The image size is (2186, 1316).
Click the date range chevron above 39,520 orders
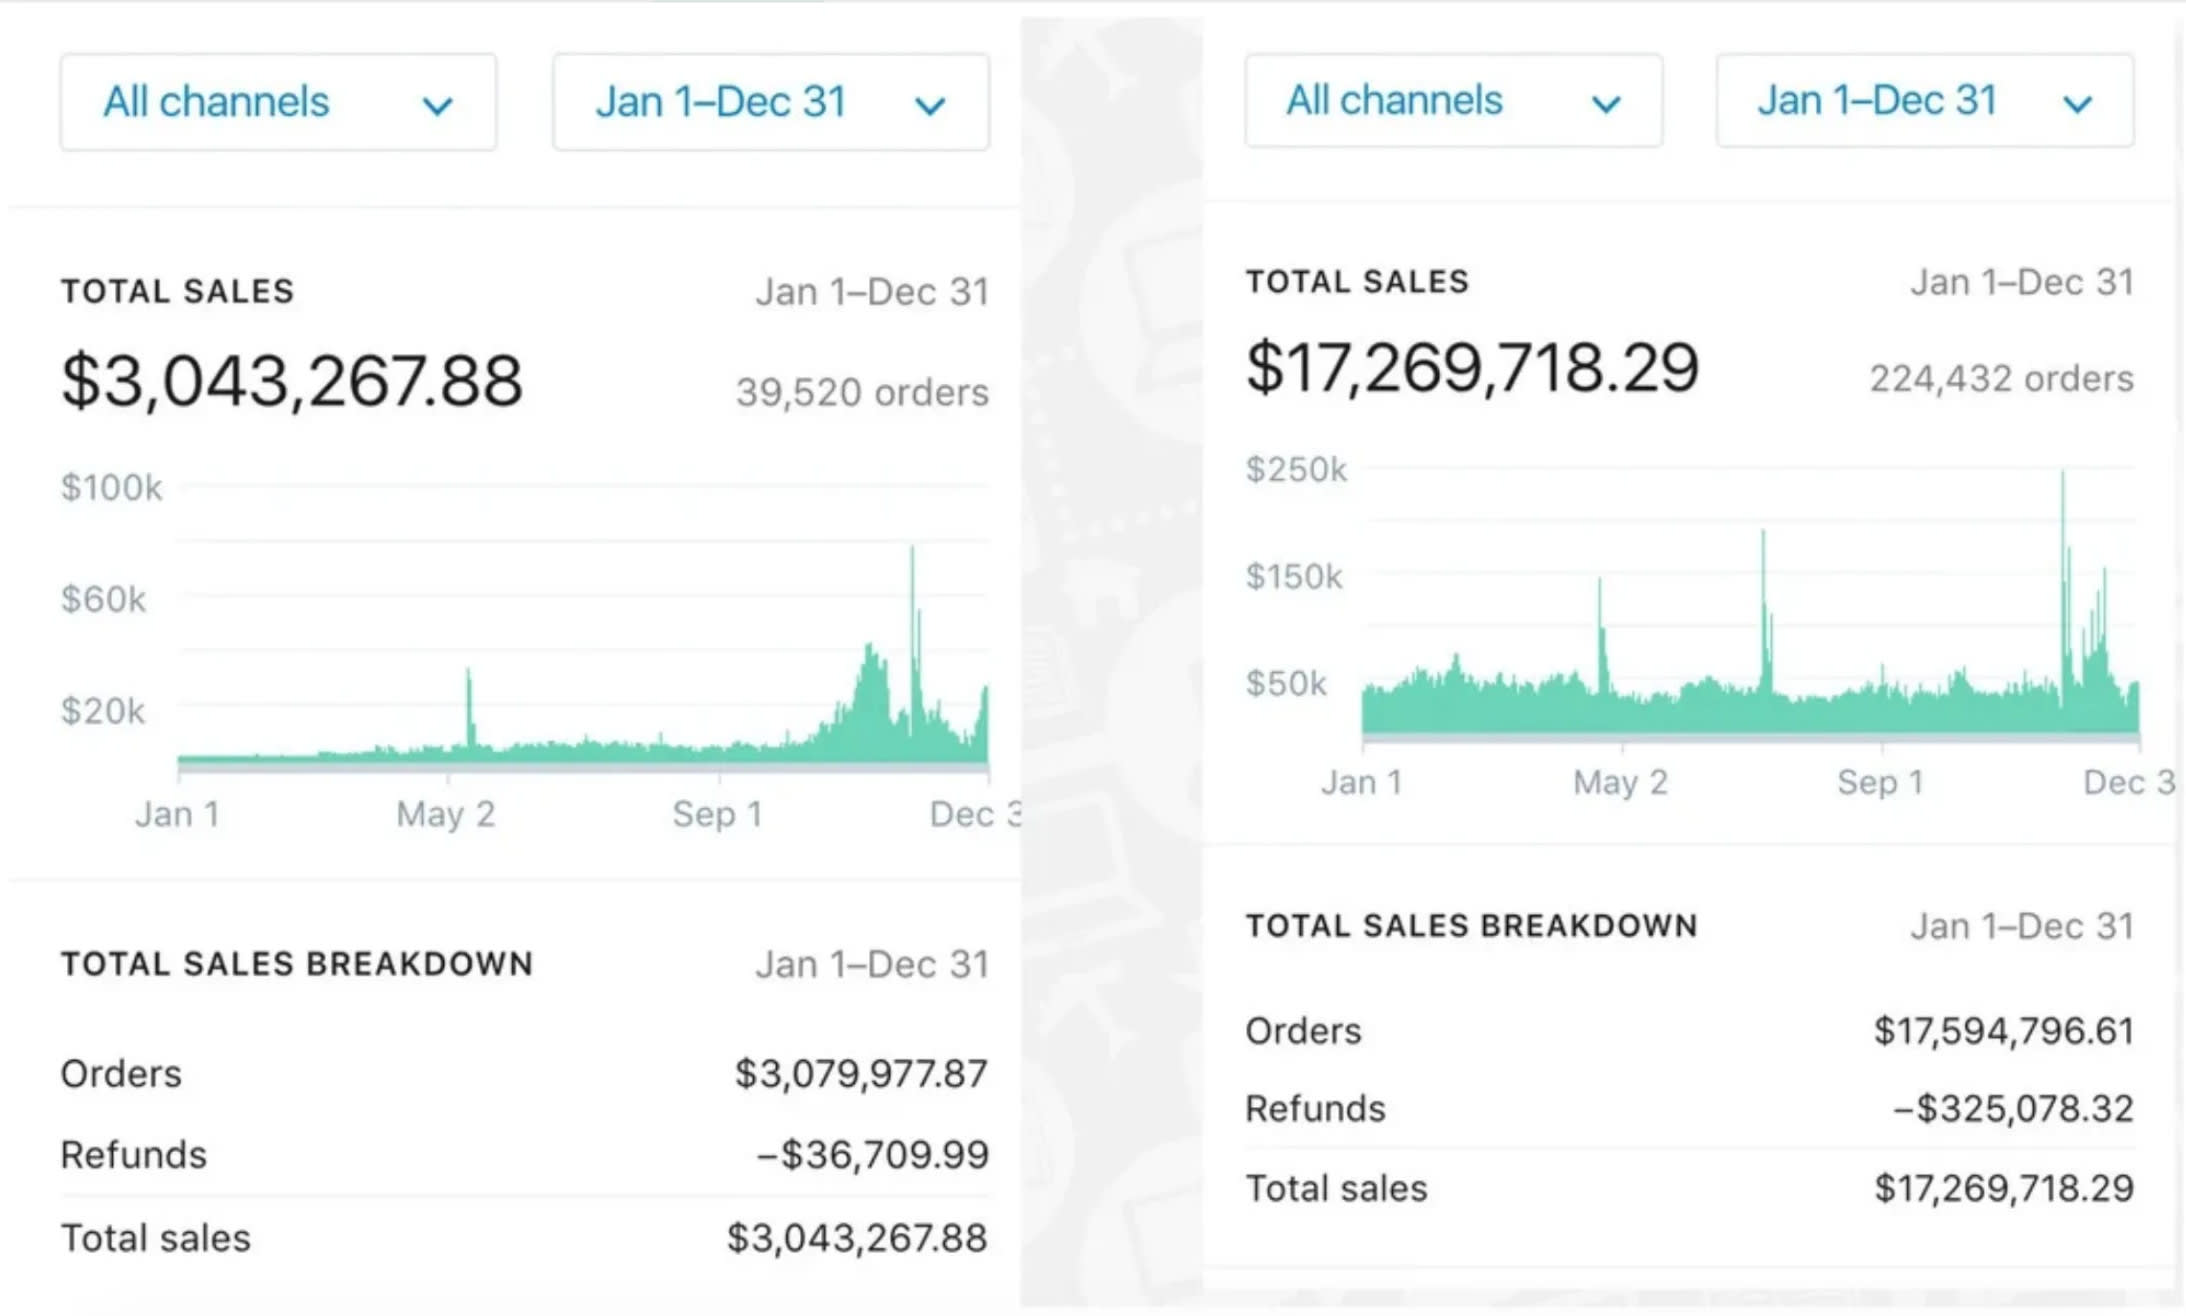(x=930, y=105)
